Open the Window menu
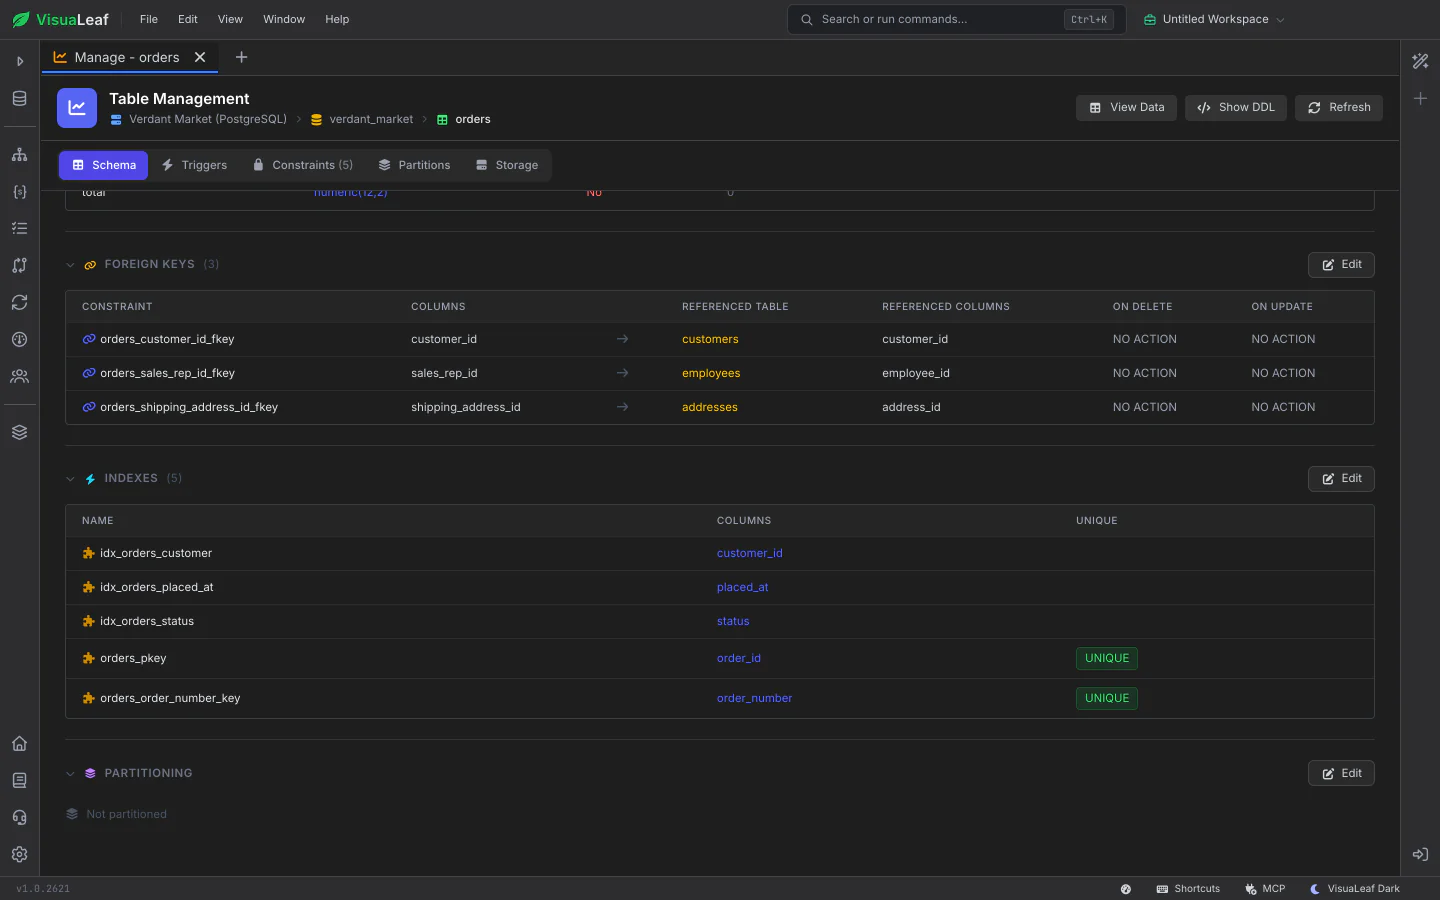 coord(284,19)
